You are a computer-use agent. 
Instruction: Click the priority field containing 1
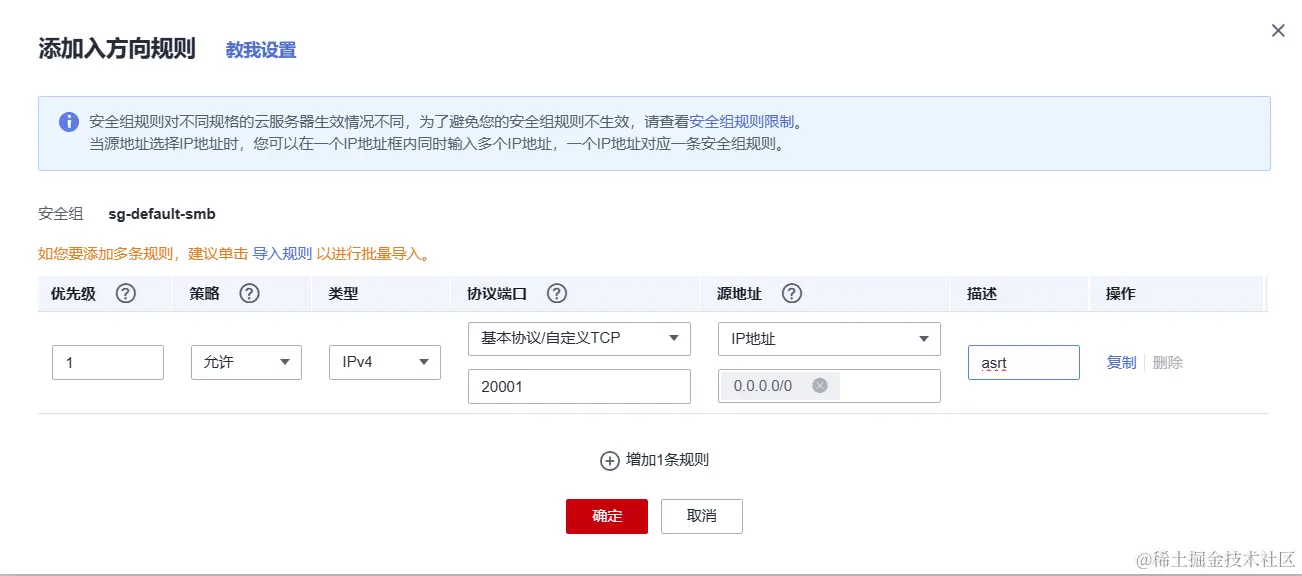108,362
